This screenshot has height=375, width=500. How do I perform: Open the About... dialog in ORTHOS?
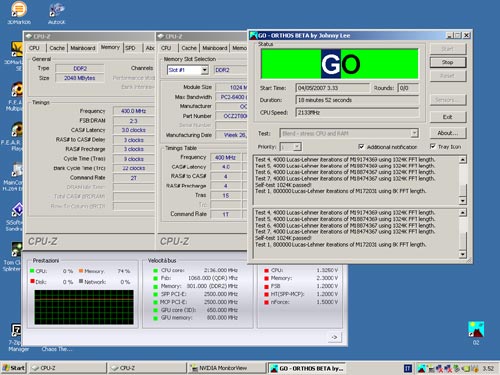click(448, 133)
